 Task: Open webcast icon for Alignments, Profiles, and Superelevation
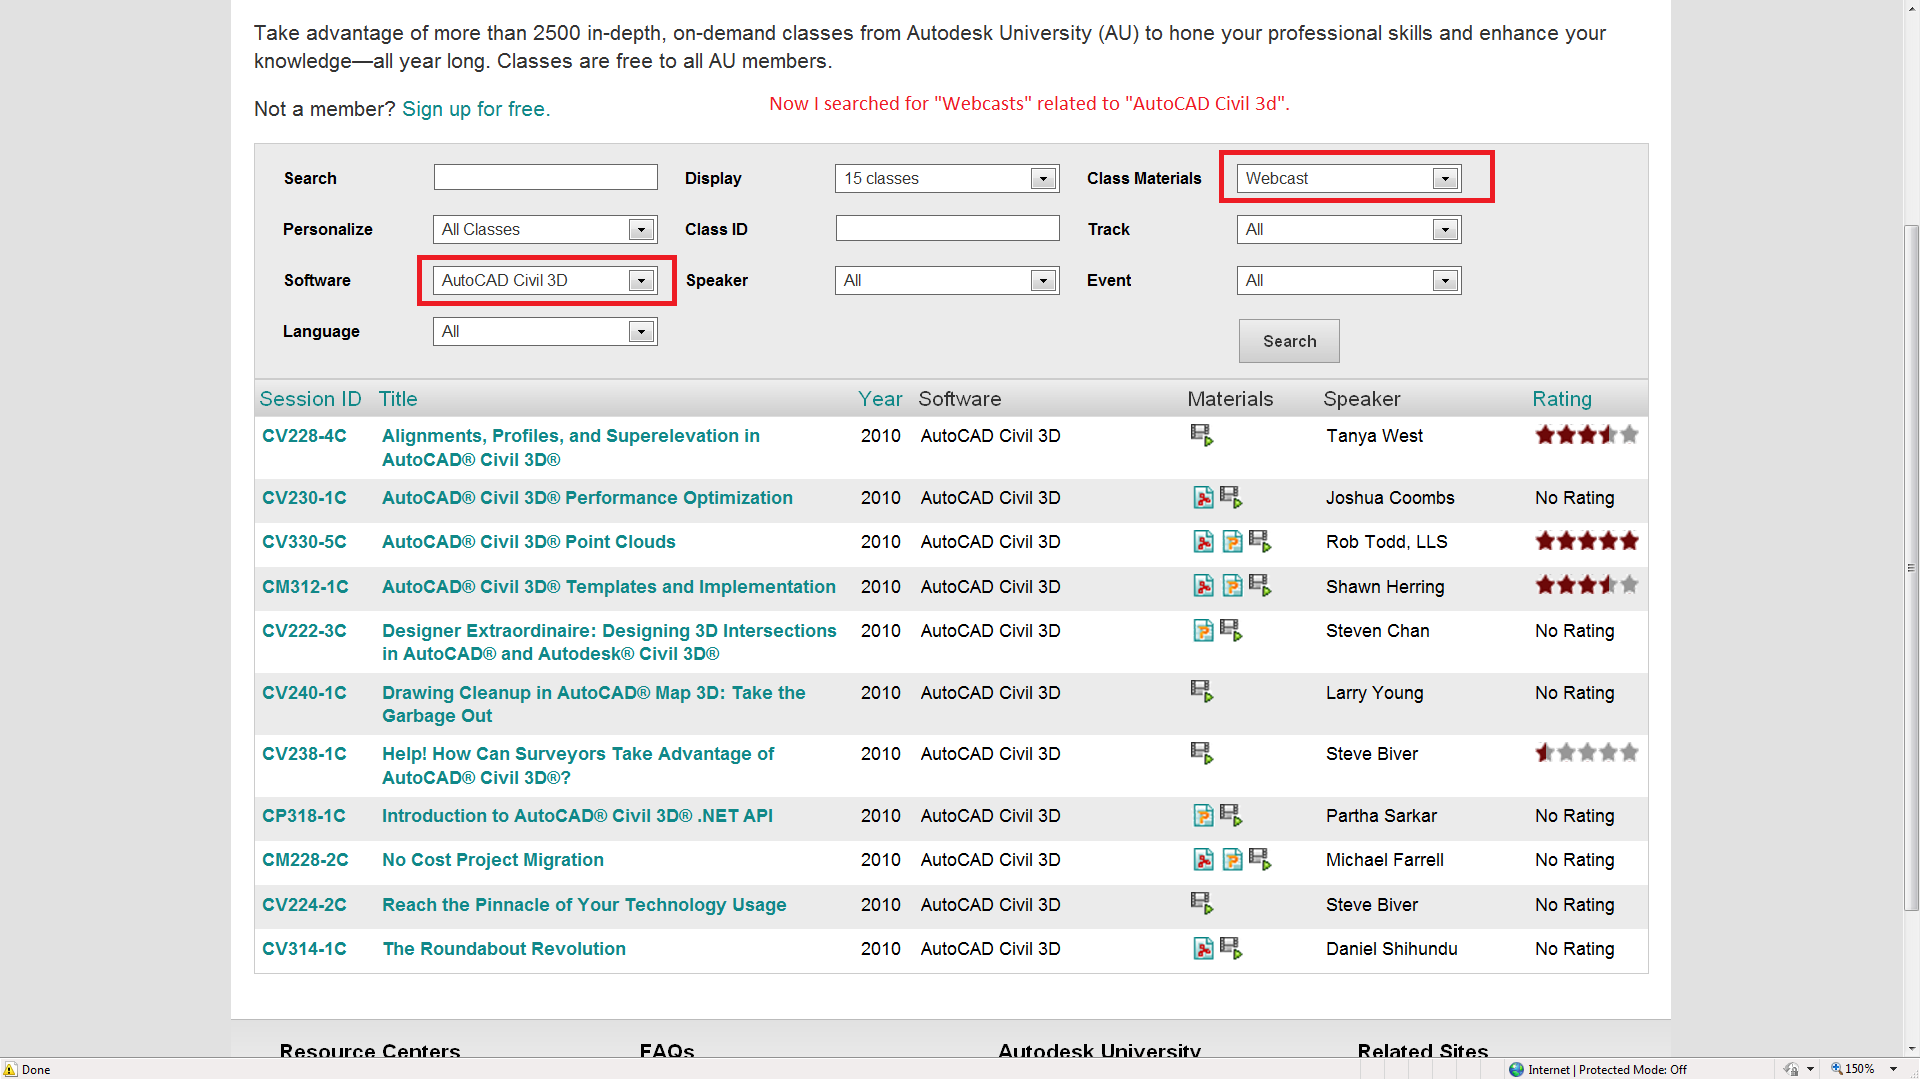pos(1202,435)
